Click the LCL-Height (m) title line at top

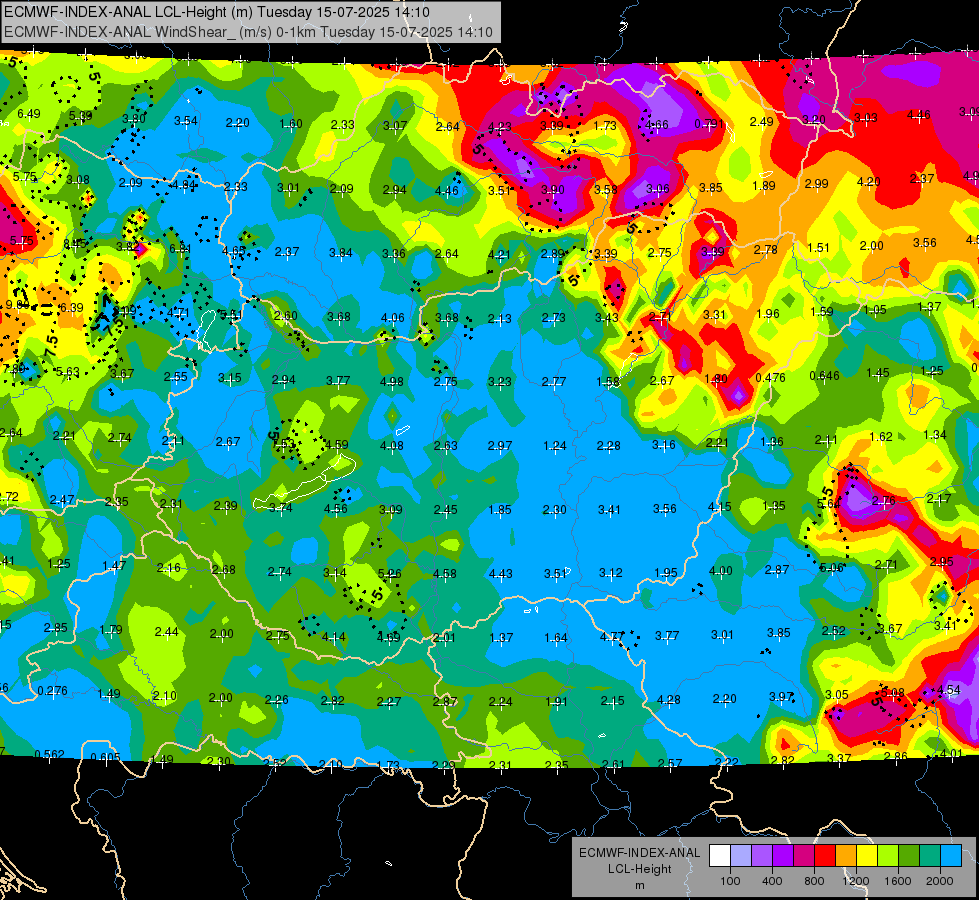(x=217, y=12)
